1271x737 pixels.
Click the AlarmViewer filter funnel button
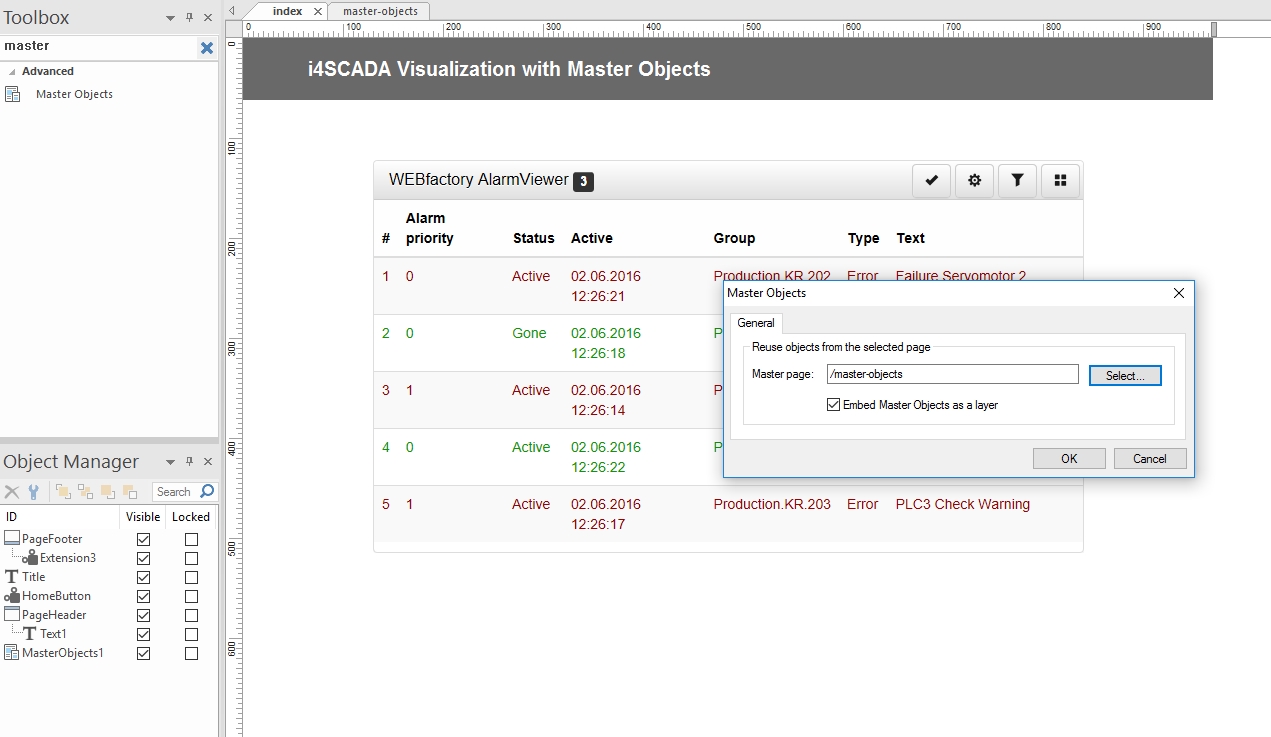[1017, 181]
